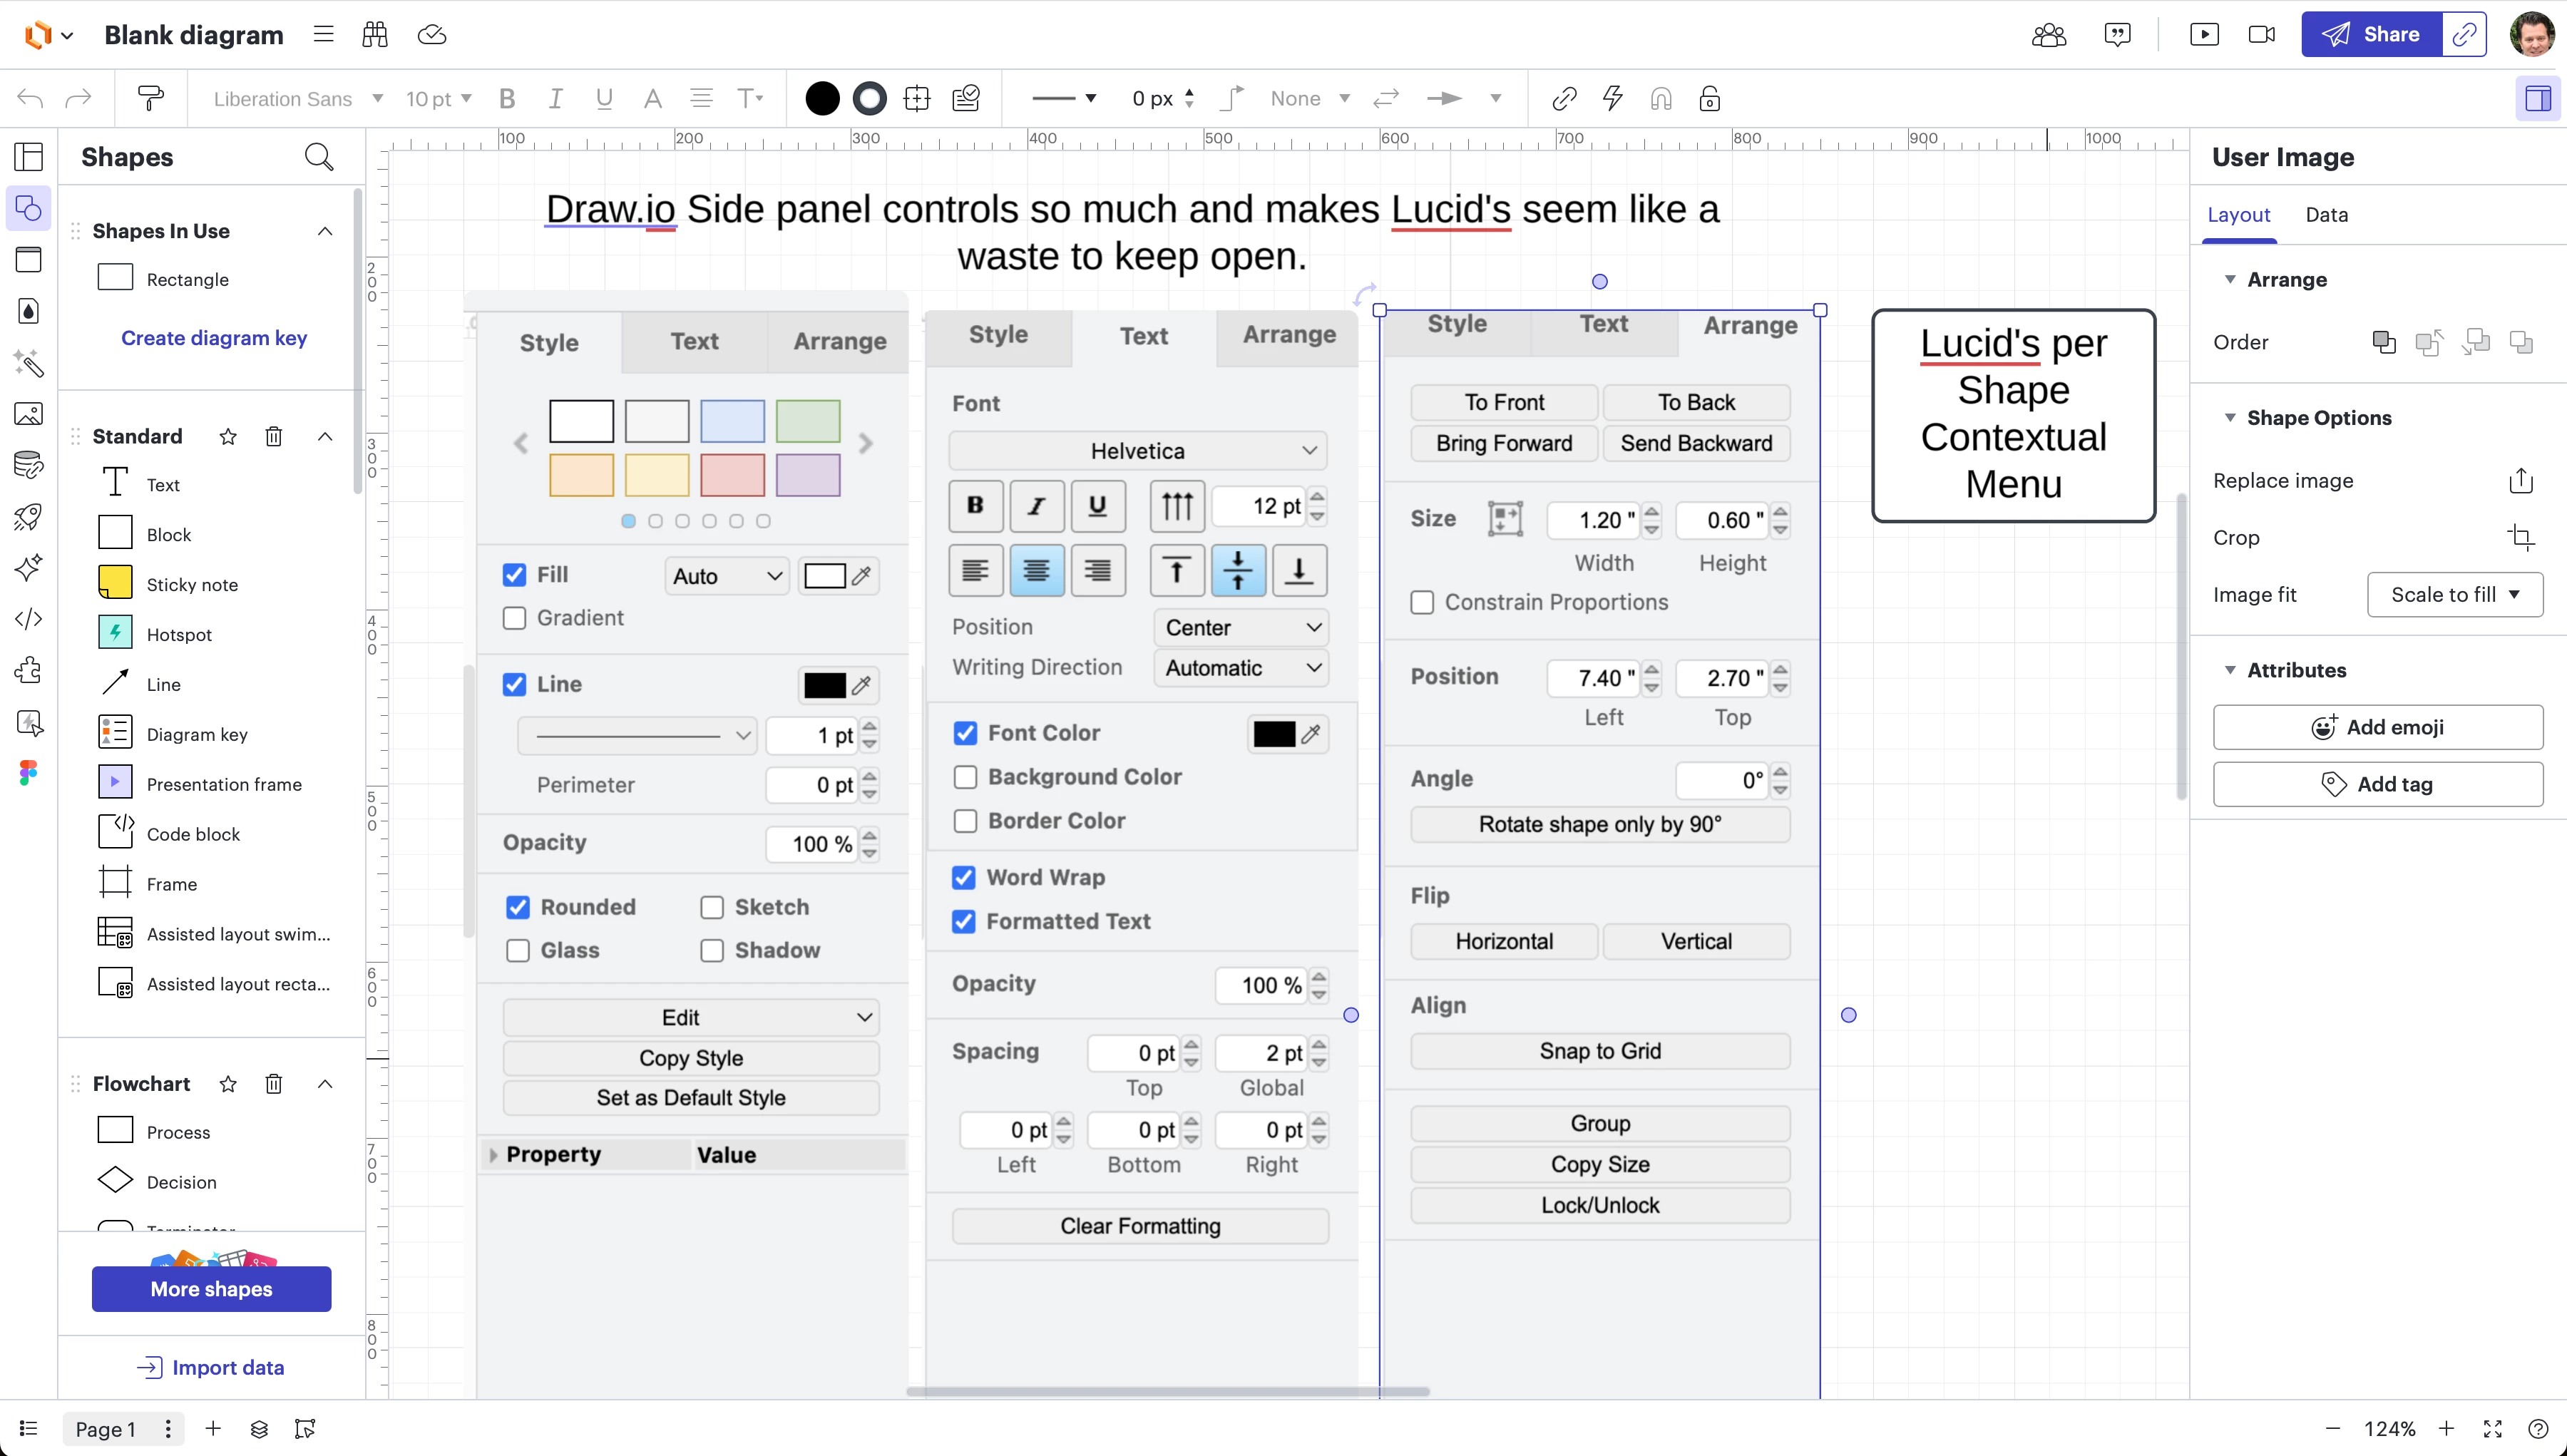
Task: Click the Rotate shape only by 90° button
Action: coord(1599,824)
